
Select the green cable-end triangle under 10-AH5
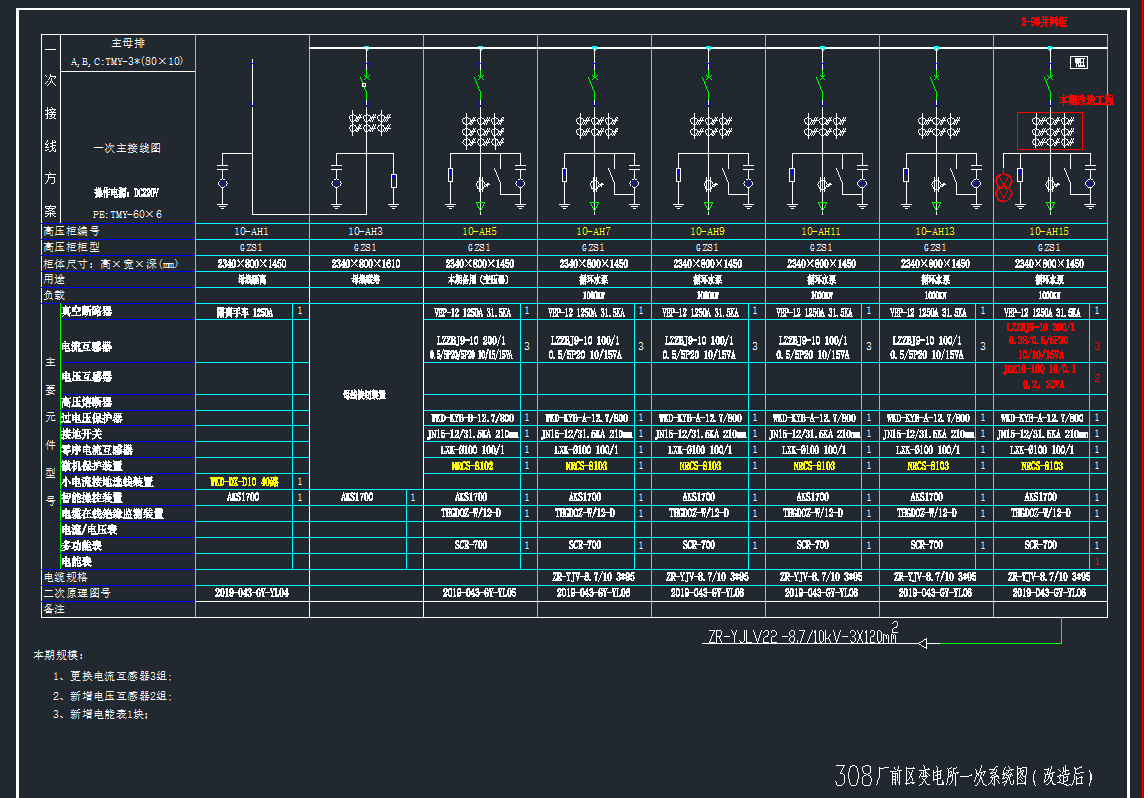pos(480,206)
